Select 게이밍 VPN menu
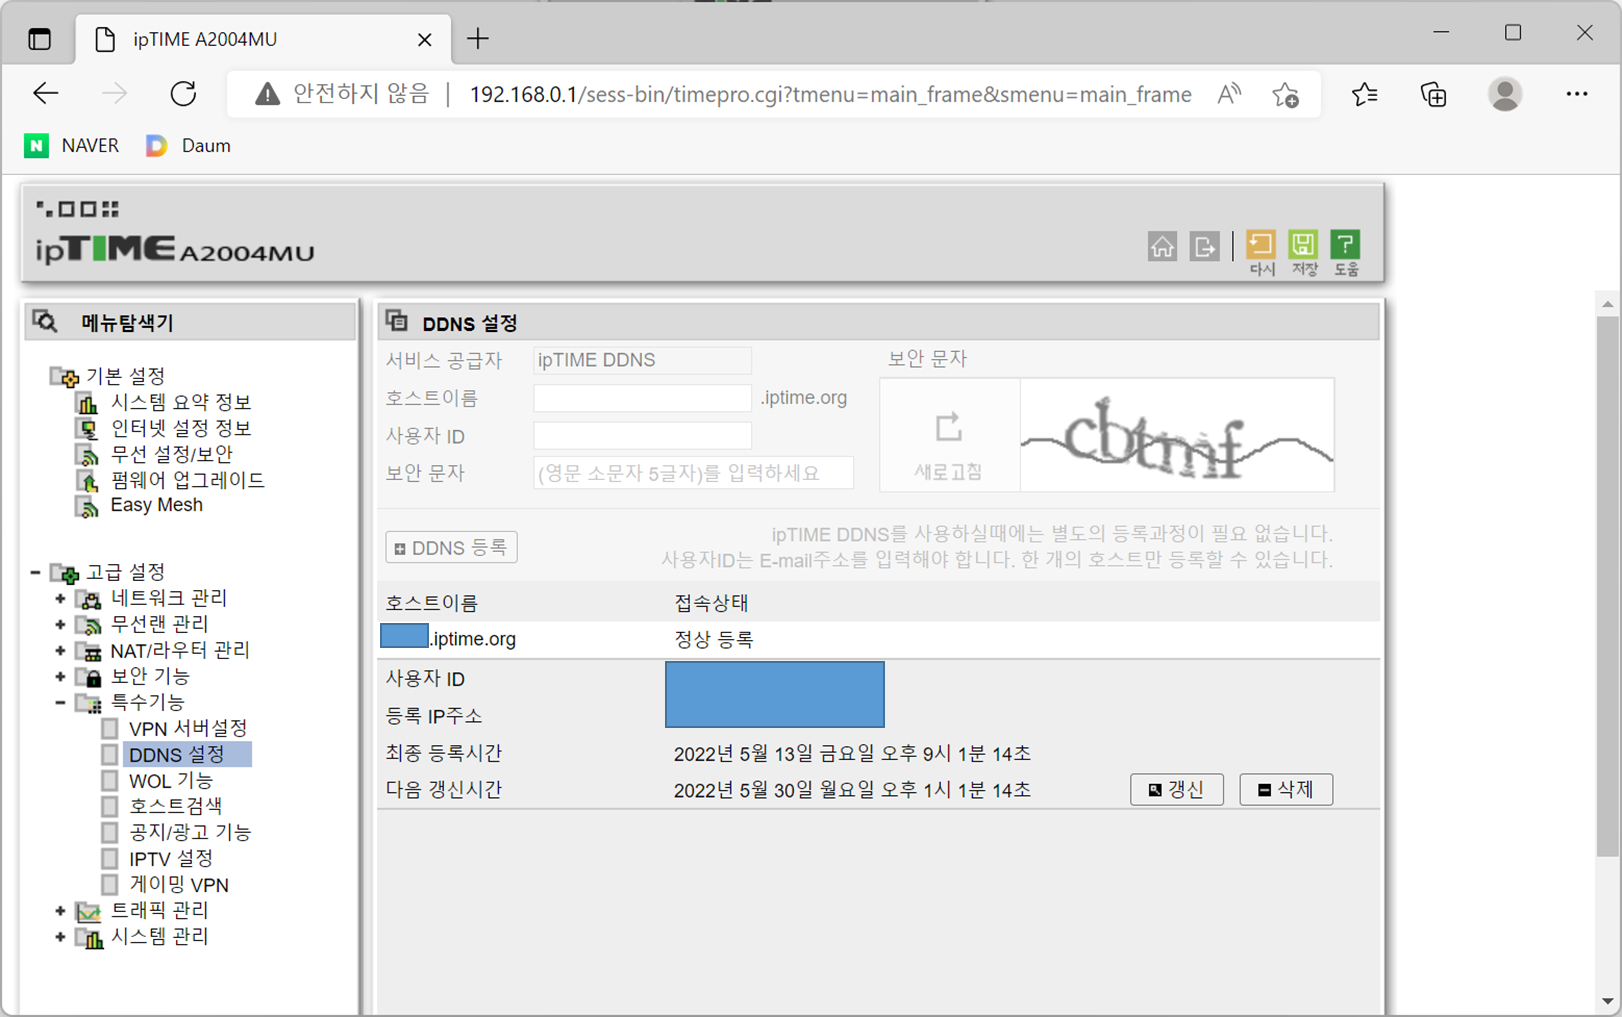The width and height of the screenshot is (1622, 1017). 179,885
